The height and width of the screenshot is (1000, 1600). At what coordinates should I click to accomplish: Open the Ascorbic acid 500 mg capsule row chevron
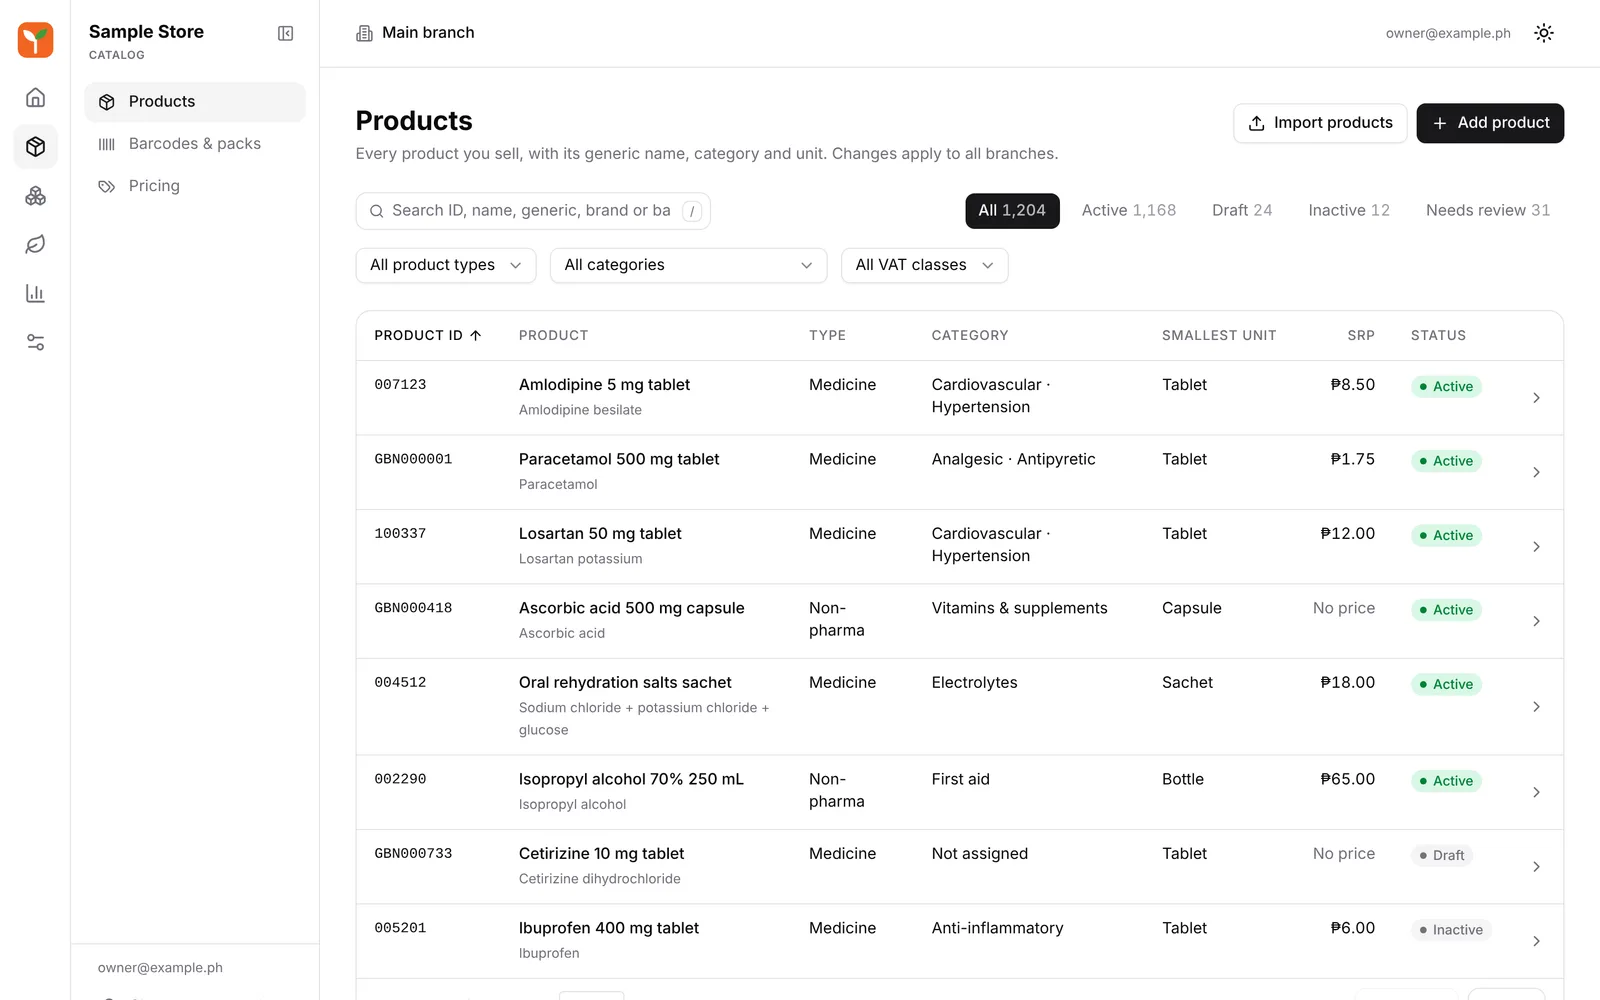(1536, 621)
